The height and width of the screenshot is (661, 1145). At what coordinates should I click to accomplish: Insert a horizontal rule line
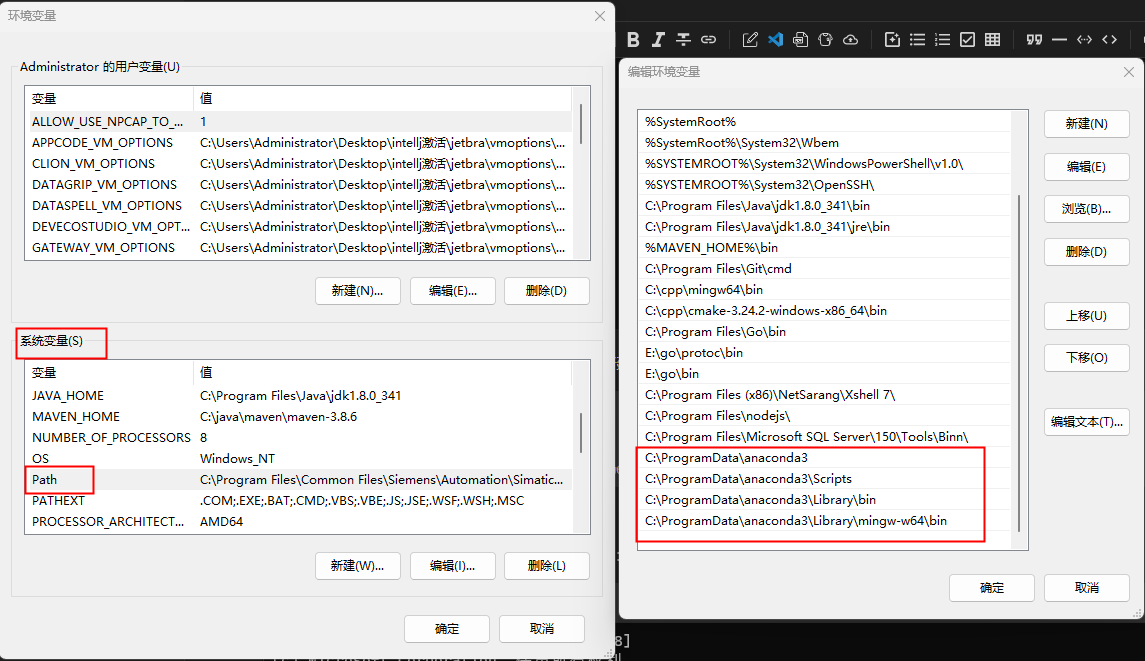click(x=1060, y=39)
